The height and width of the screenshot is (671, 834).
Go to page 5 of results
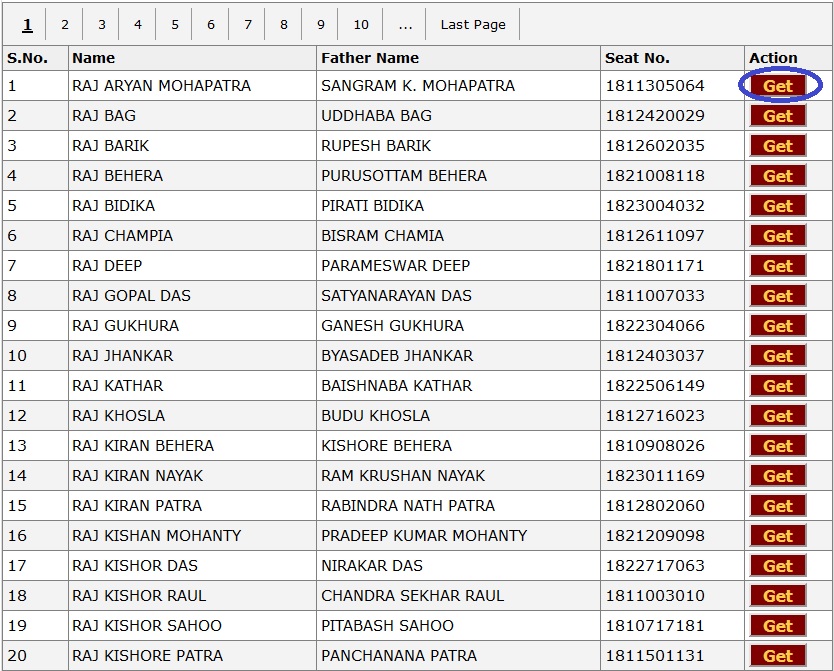point(174,24)
